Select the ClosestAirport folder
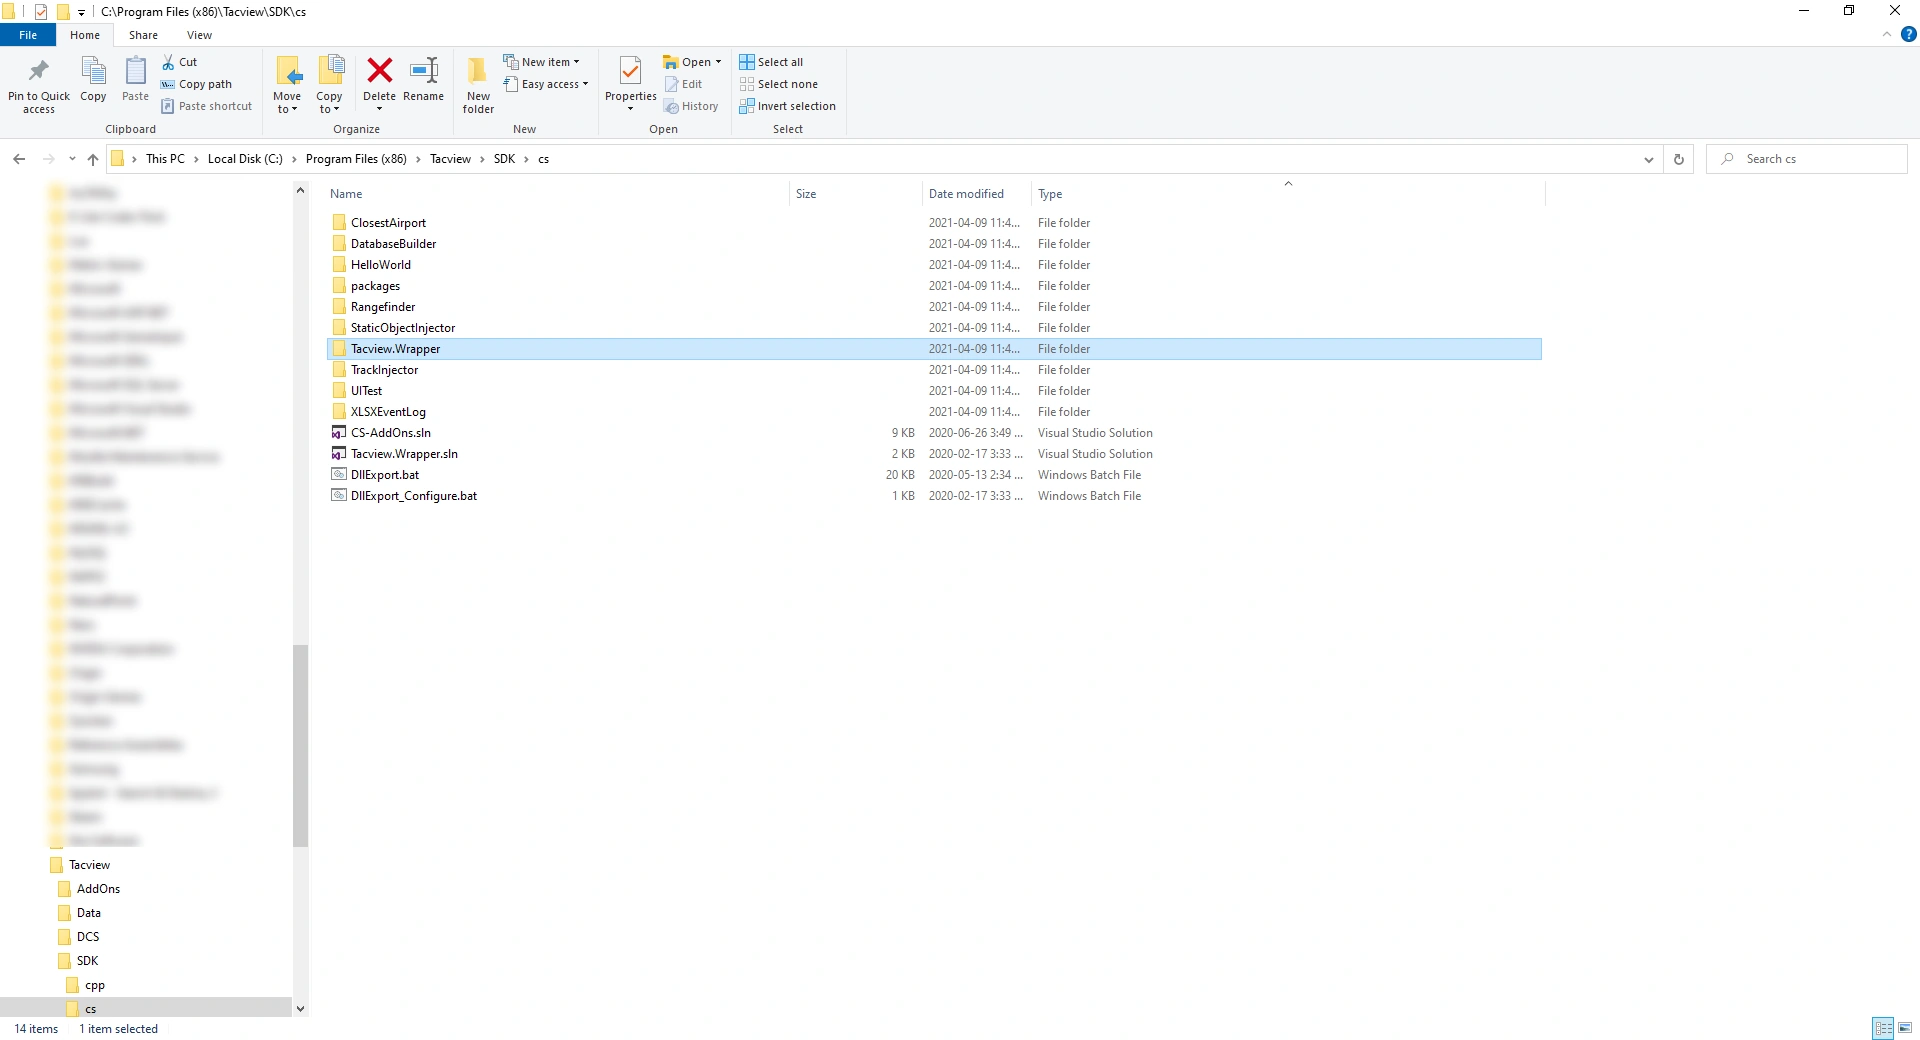 tap(388, 223)
